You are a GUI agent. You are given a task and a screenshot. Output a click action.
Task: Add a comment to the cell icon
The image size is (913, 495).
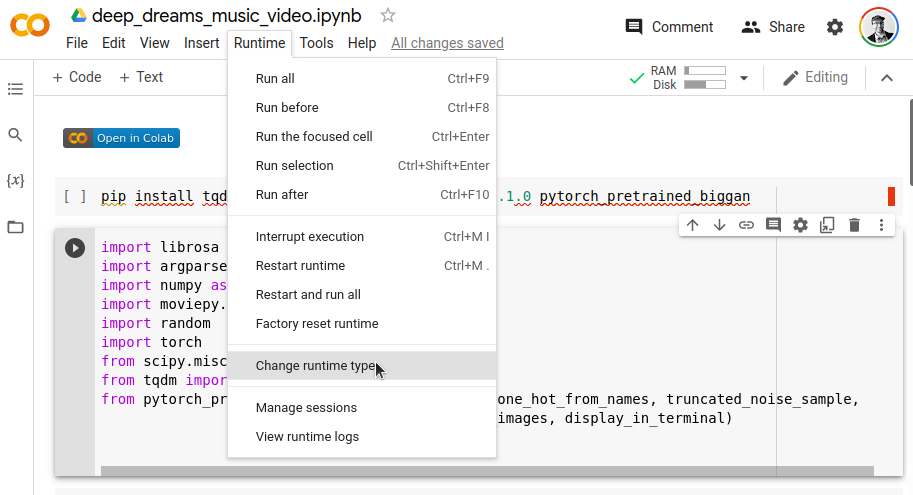[773, 225]
